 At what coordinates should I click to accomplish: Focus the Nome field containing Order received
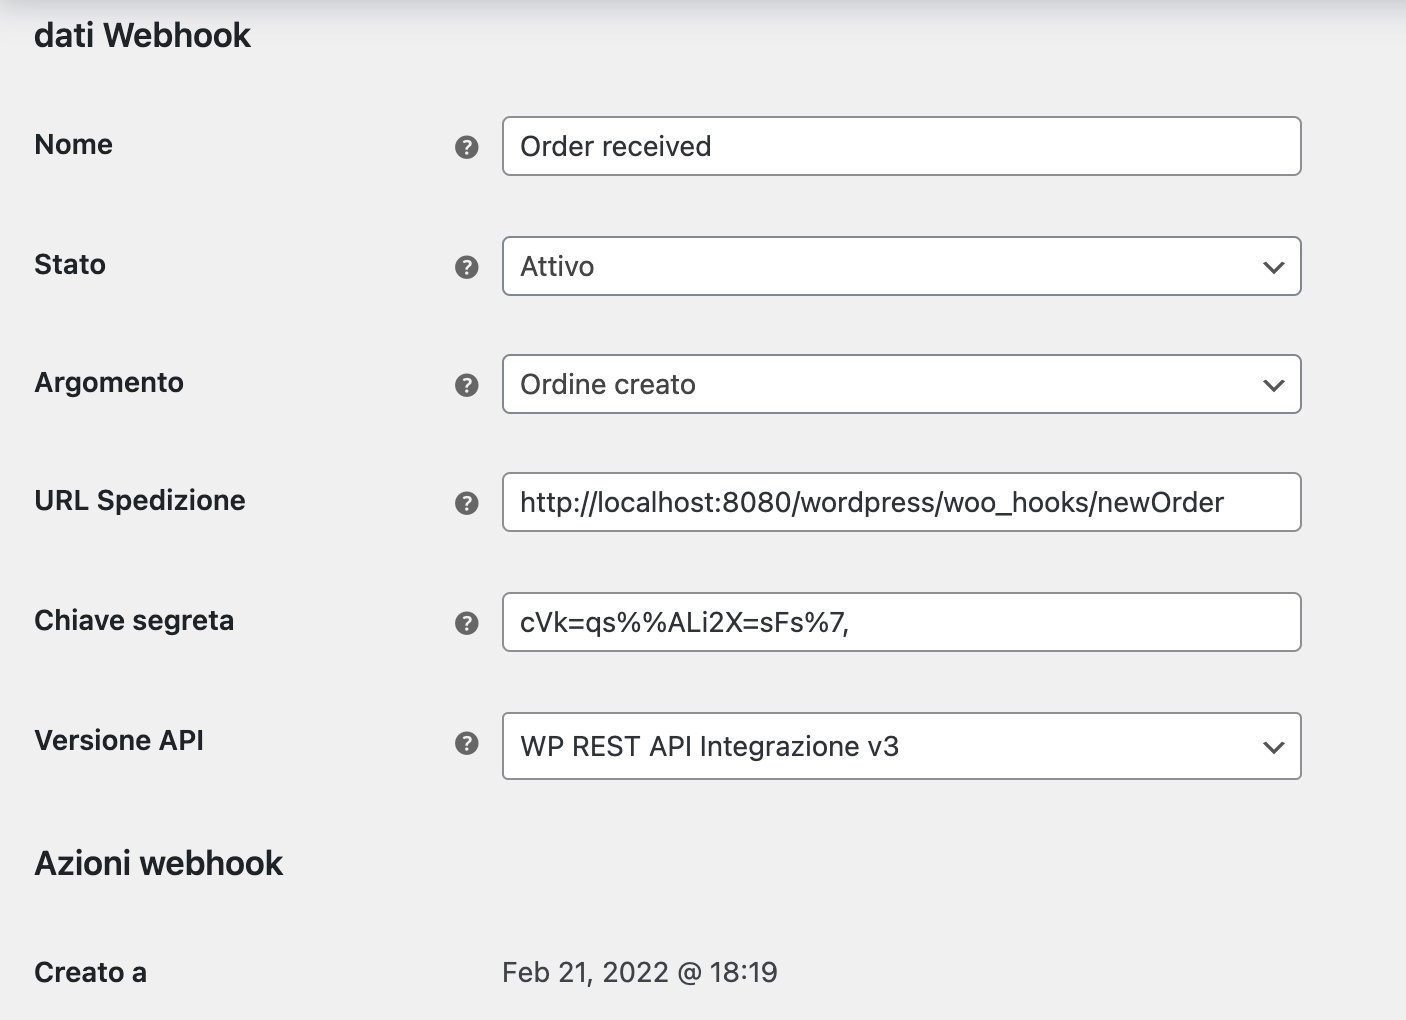click(900, 146)
